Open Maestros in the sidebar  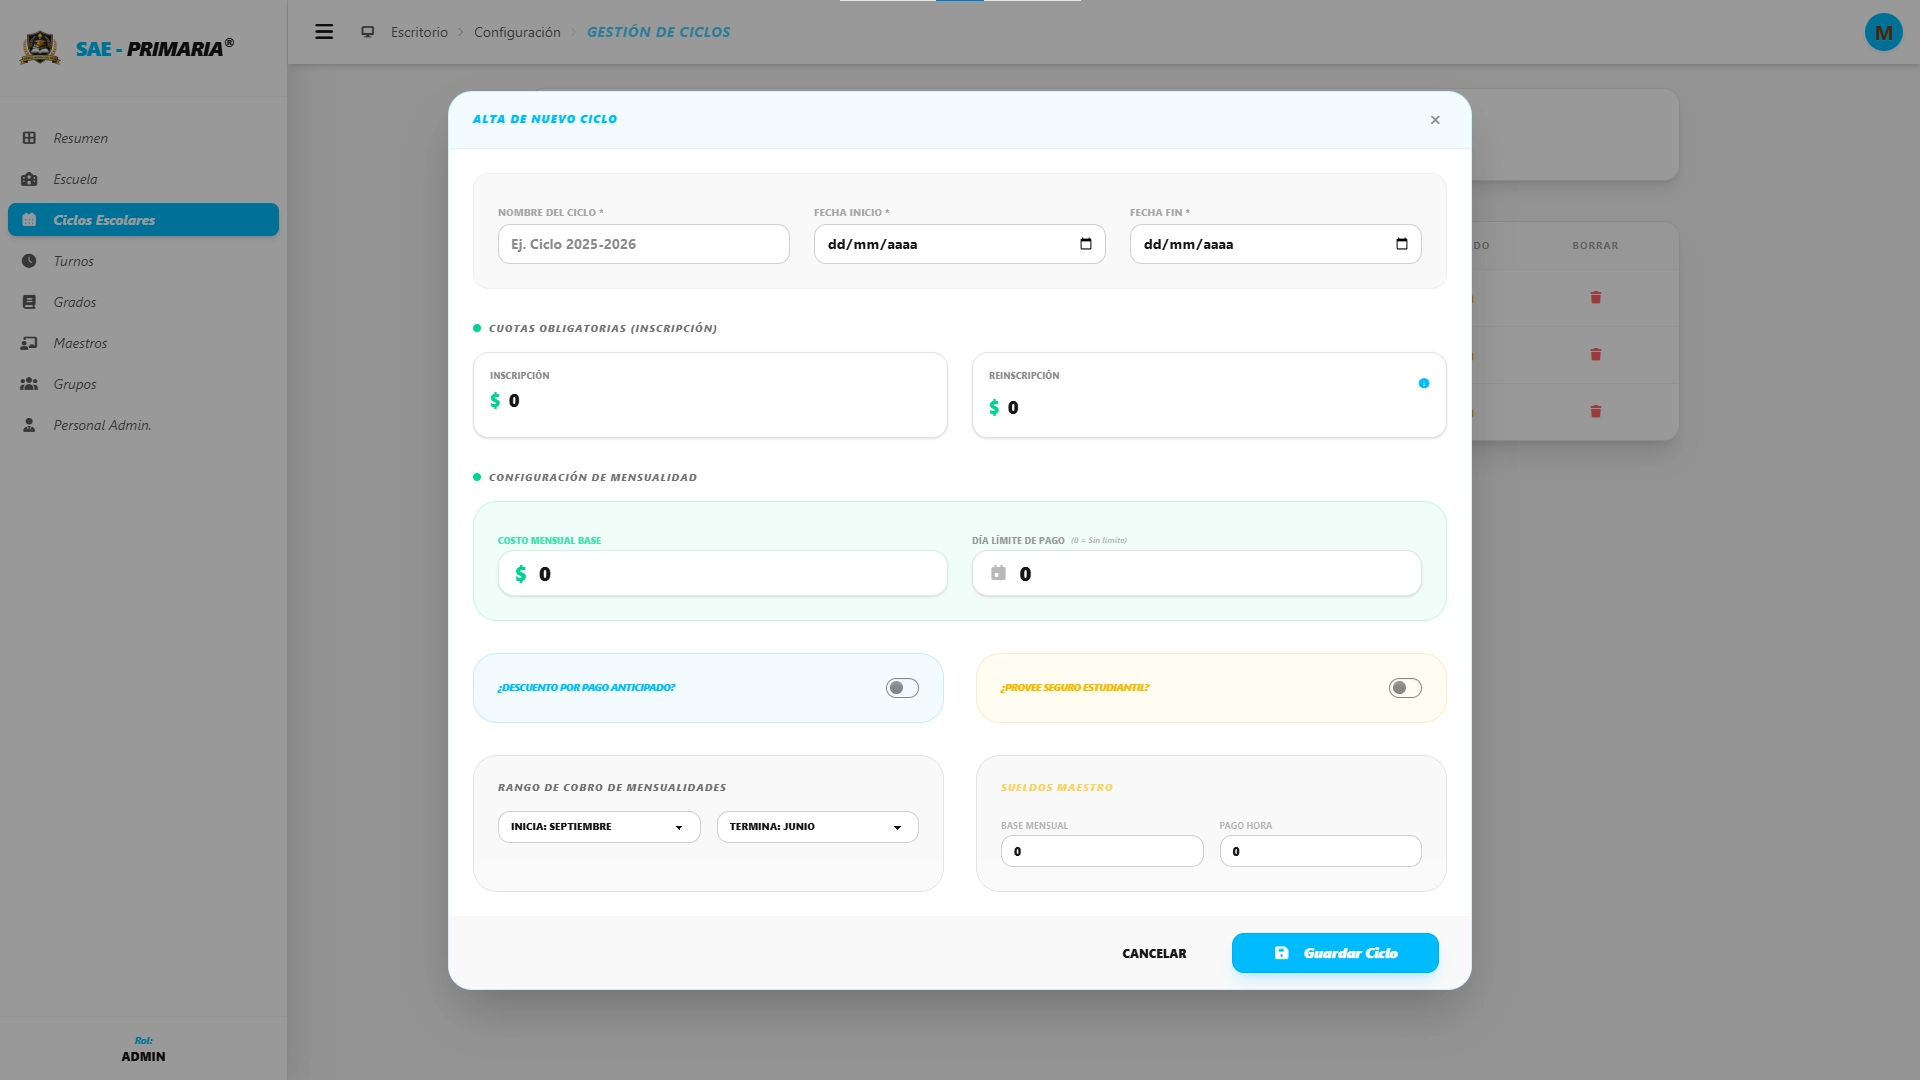click(80, 343)
